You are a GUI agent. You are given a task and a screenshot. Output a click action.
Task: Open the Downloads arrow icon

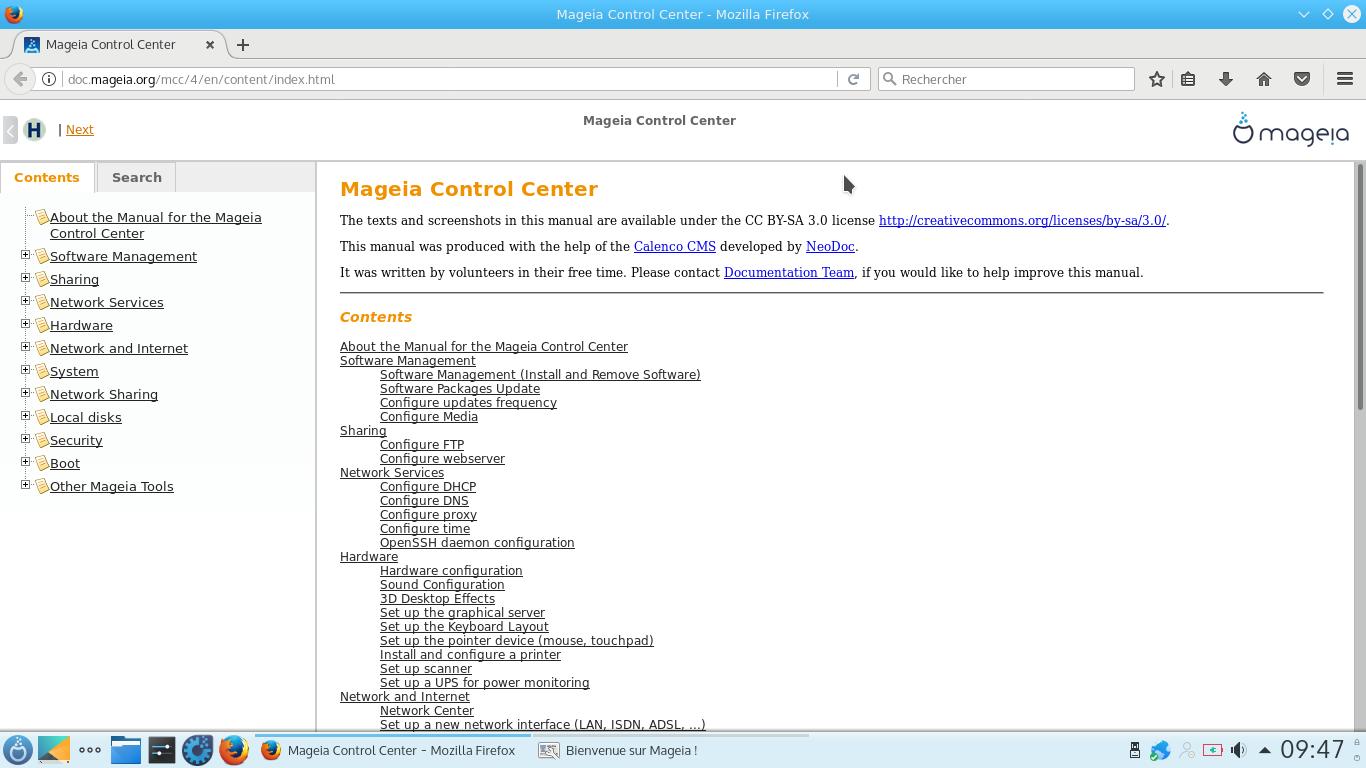tap(1226, 79)
